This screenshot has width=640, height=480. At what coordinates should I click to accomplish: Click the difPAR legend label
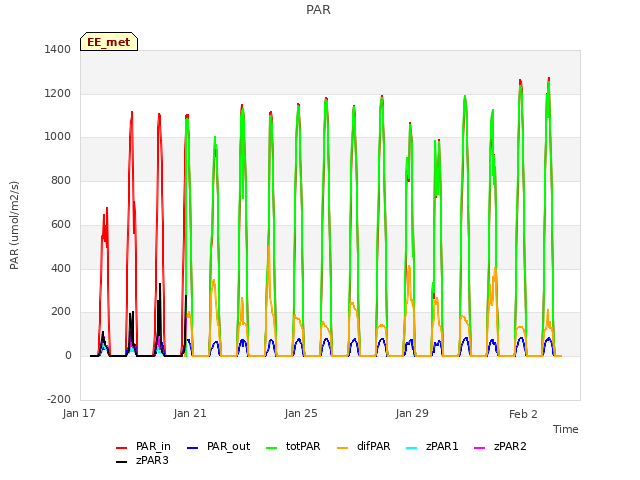pos(373,447)
